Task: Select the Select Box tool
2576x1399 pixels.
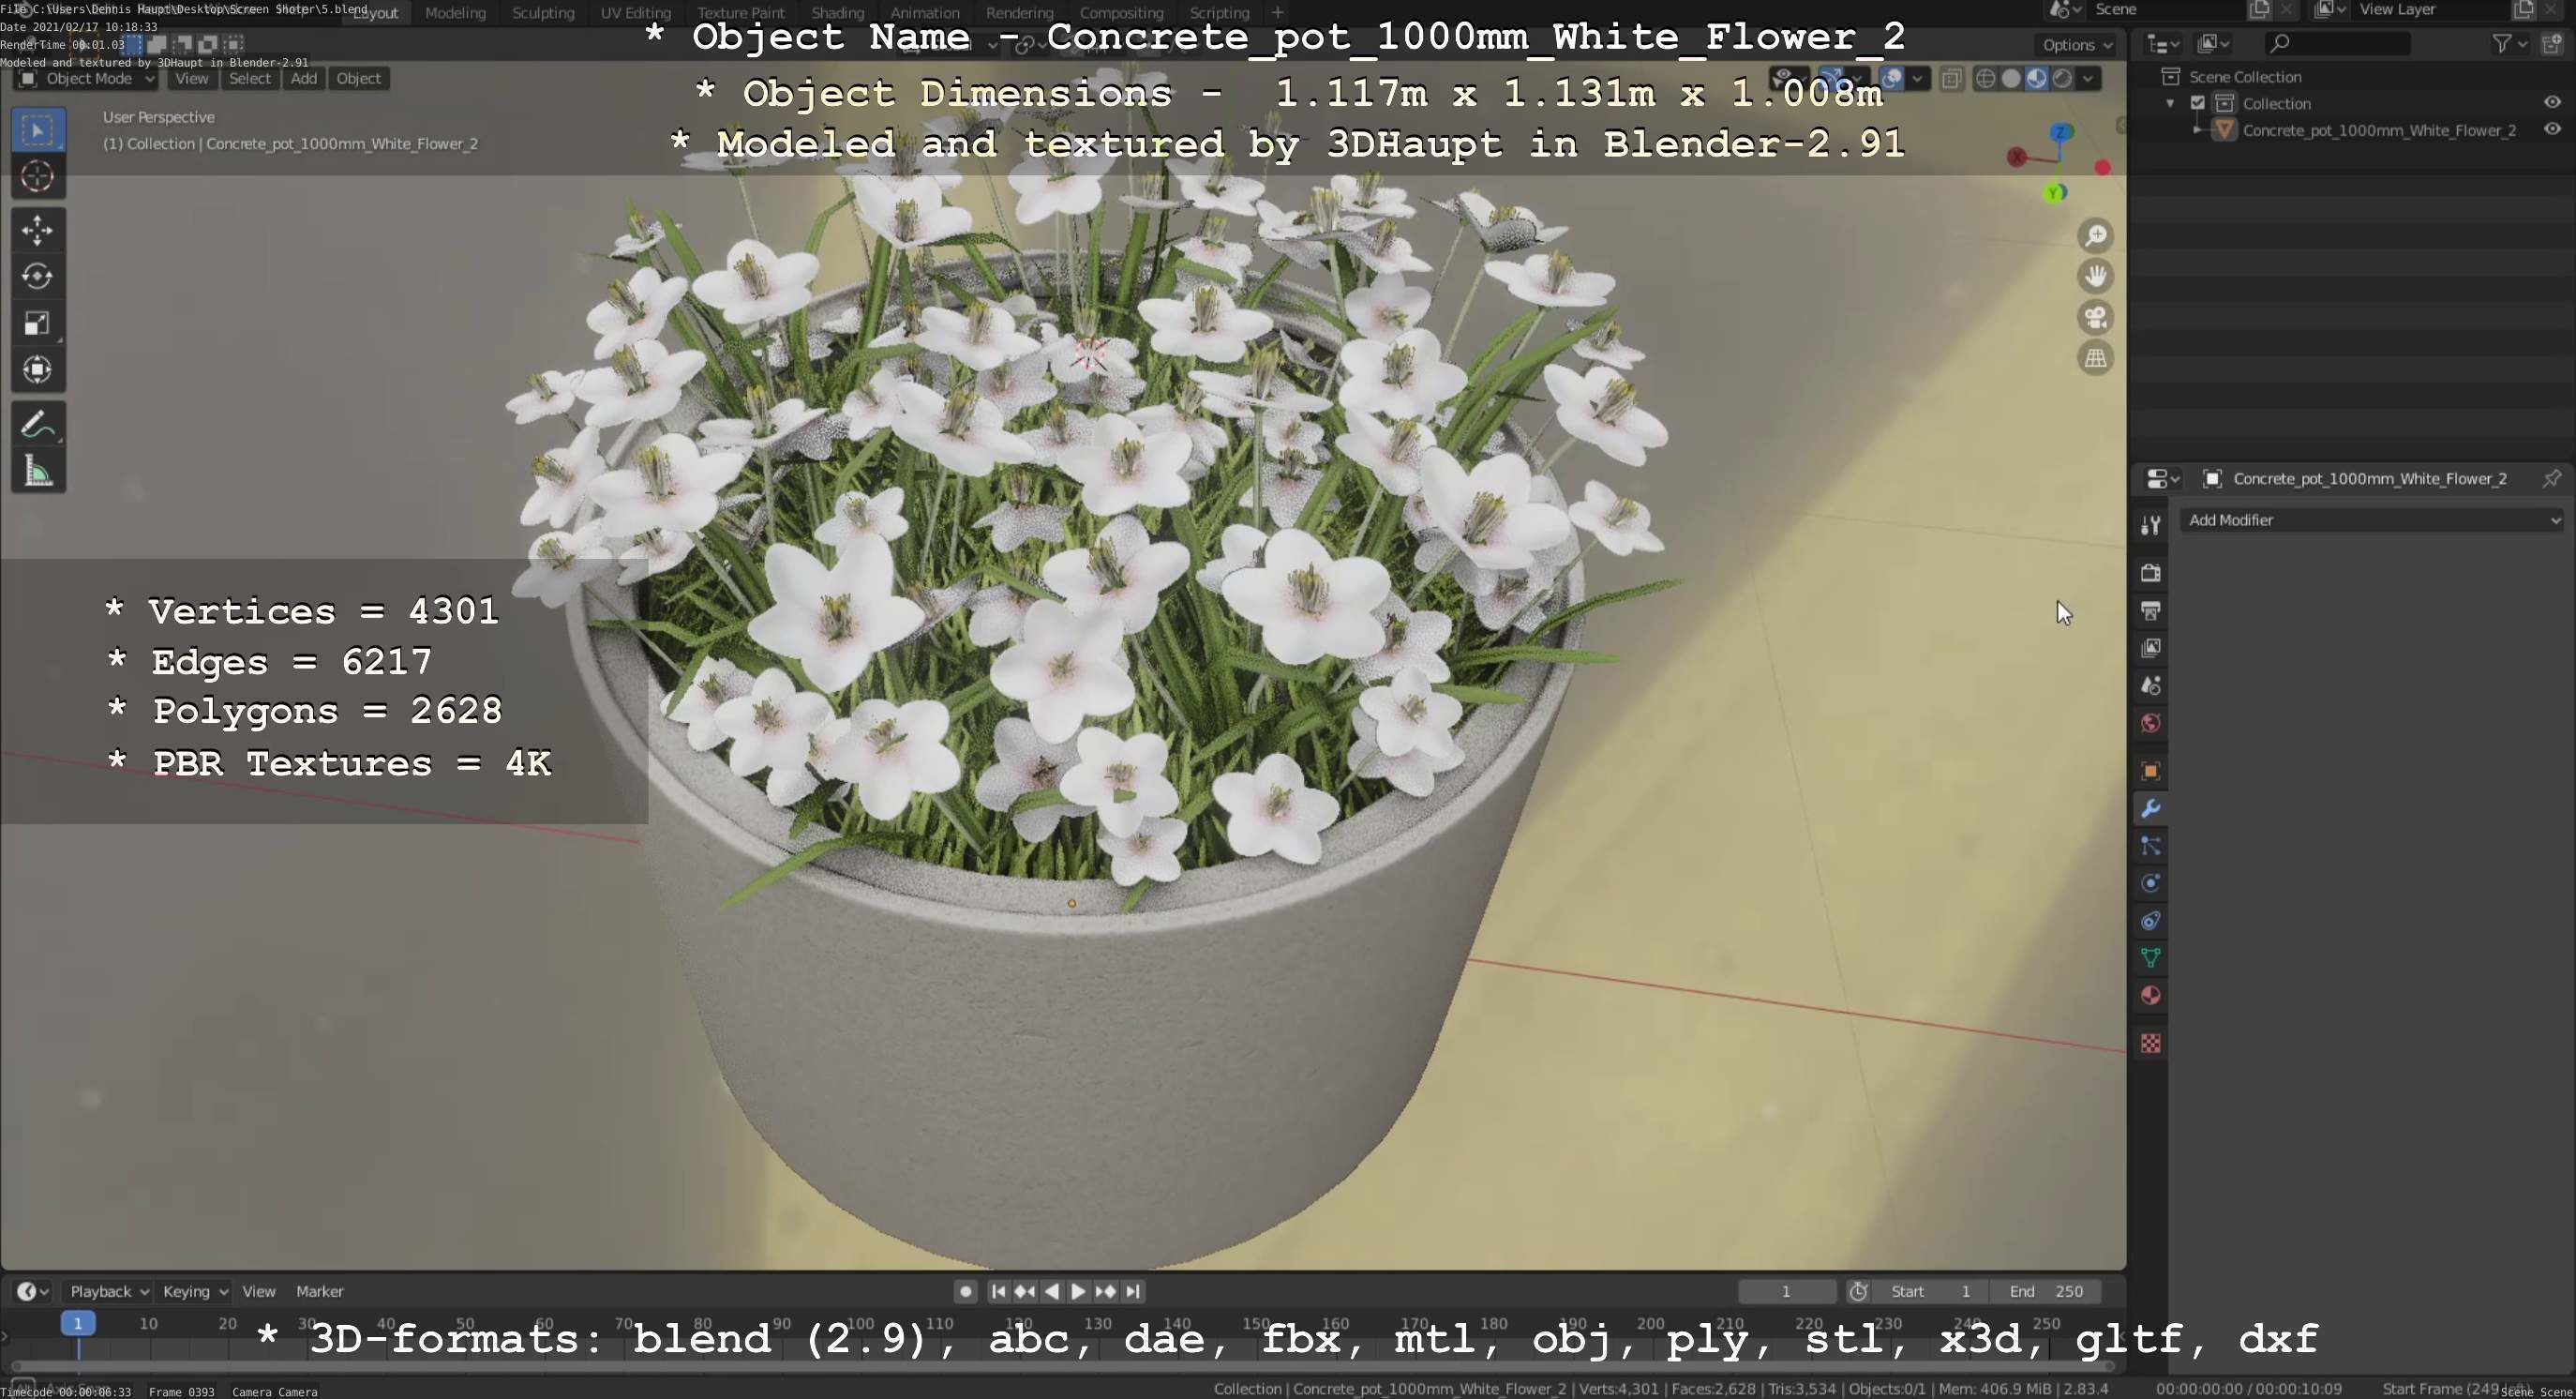Action: [38, 130]
